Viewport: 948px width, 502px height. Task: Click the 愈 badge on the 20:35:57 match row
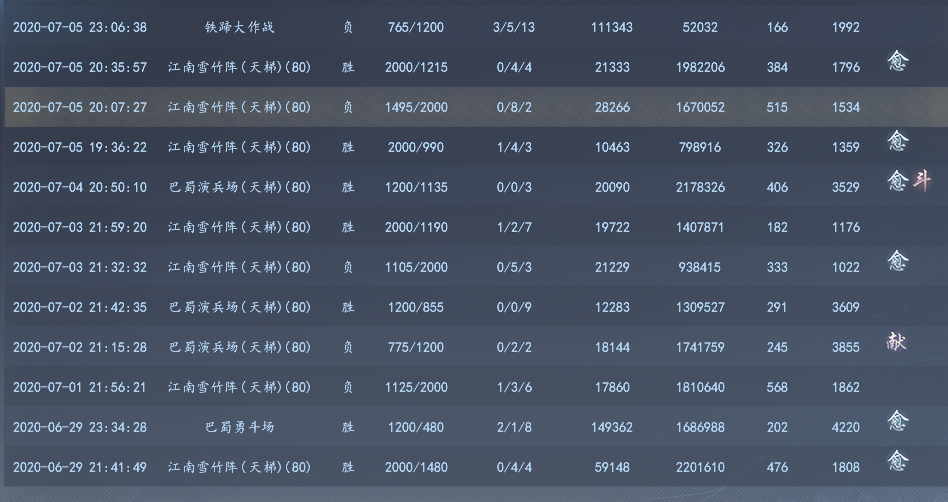[x=898, y=60]
